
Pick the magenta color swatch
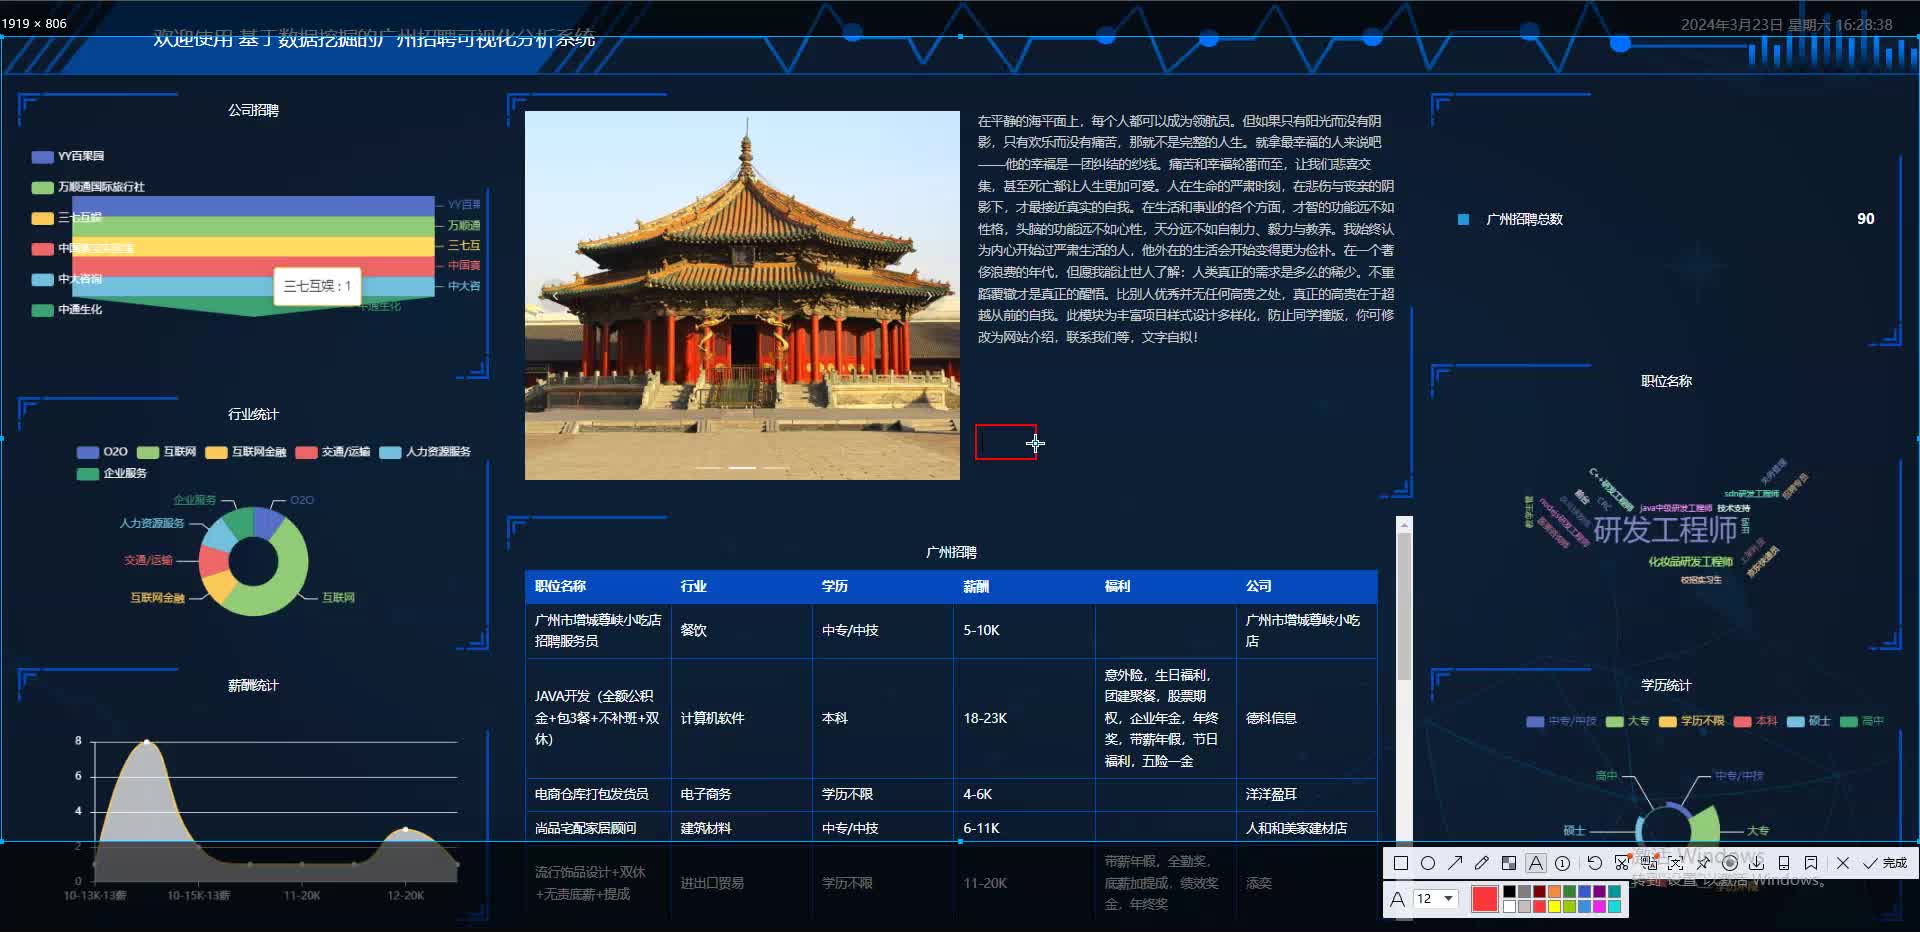[1599, 906]
